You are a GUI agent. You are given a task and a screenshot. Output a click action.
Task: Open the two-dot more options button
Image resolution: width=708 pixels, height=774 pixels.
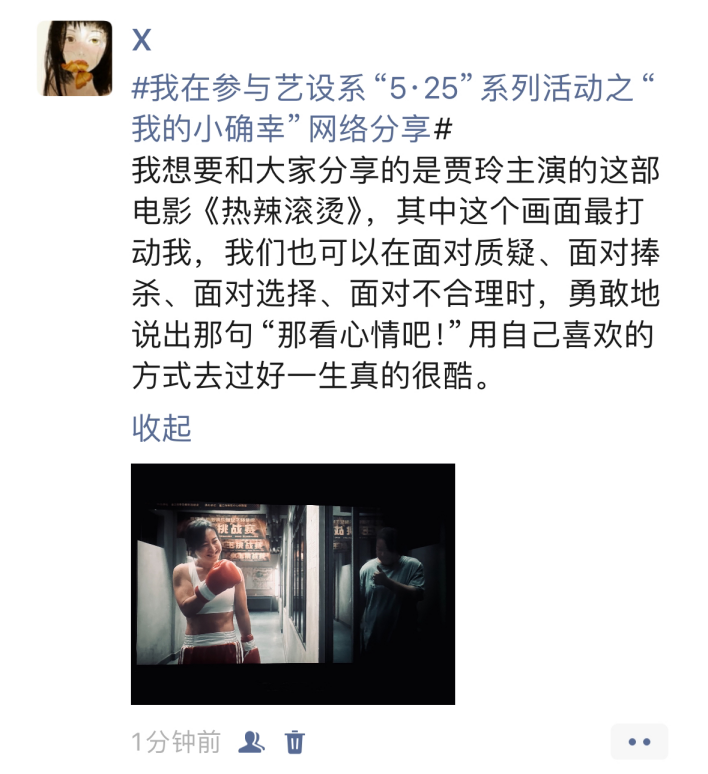point(639,741)
